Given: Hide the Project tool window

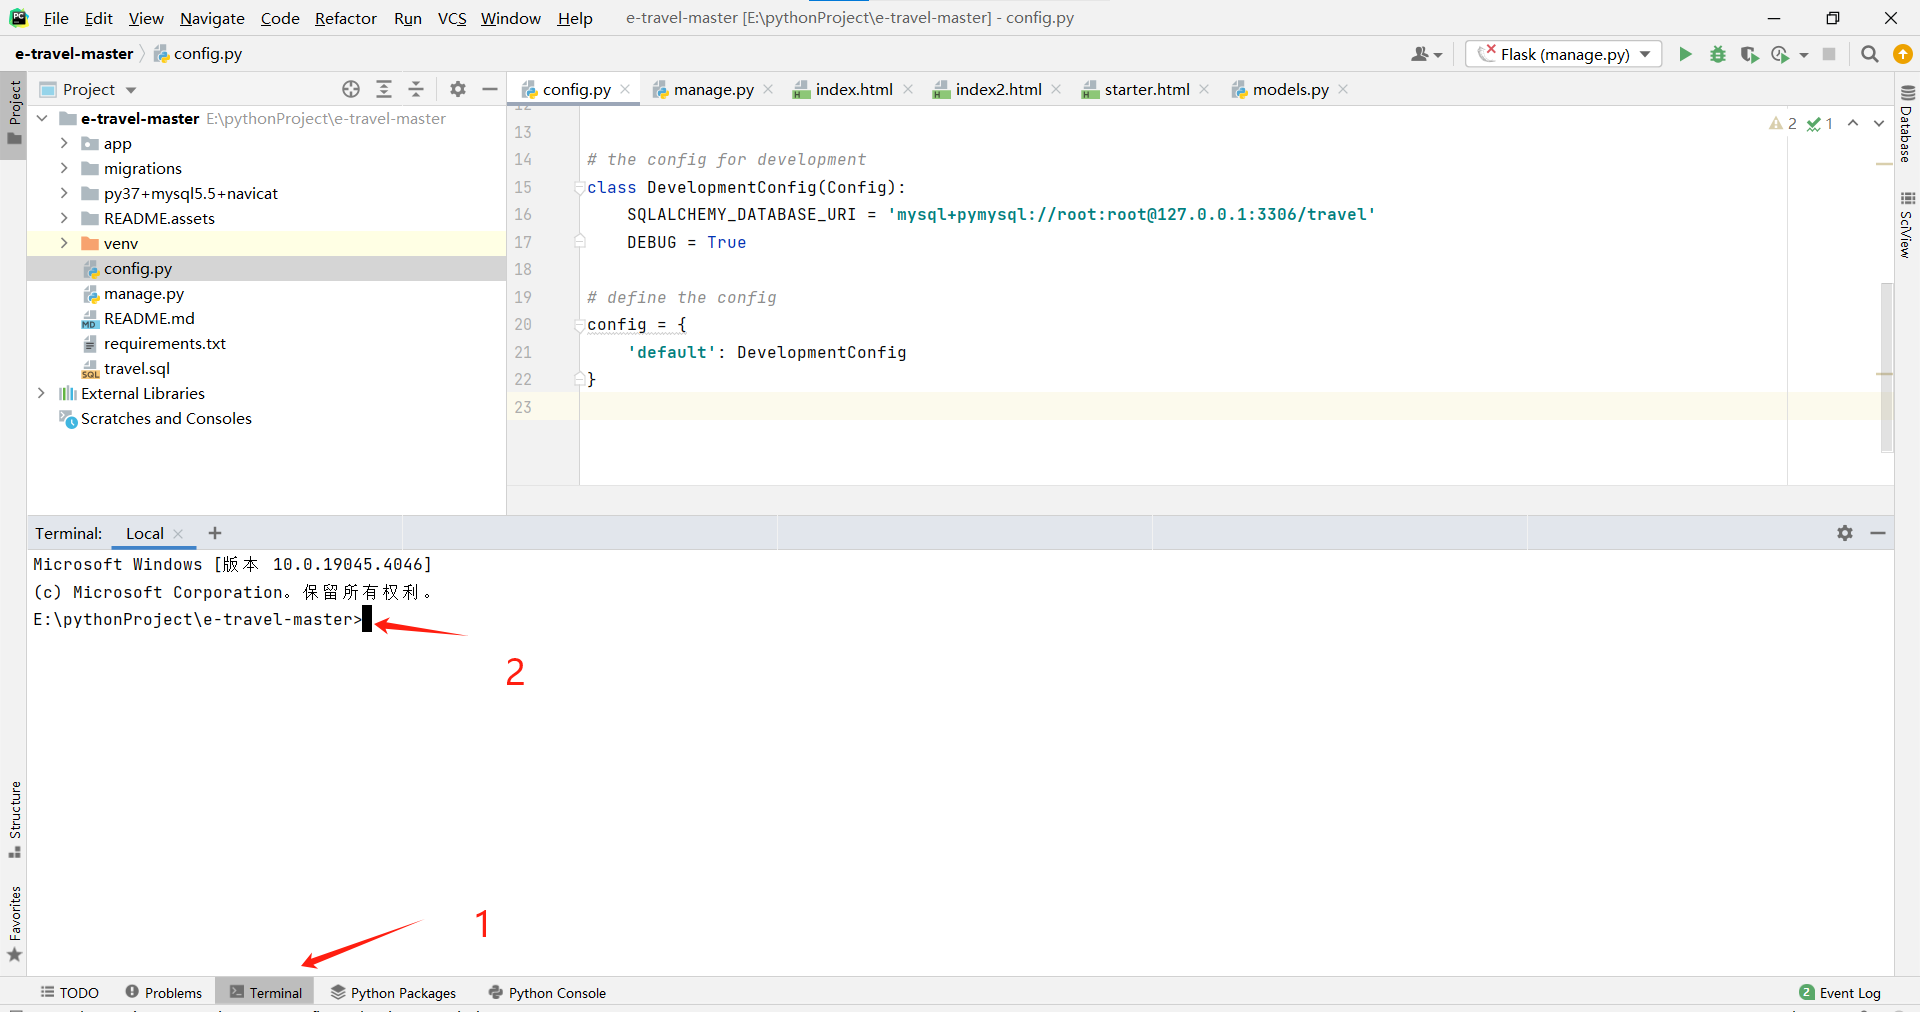Looking at the screenshot, I should click(x=490, y=89).
